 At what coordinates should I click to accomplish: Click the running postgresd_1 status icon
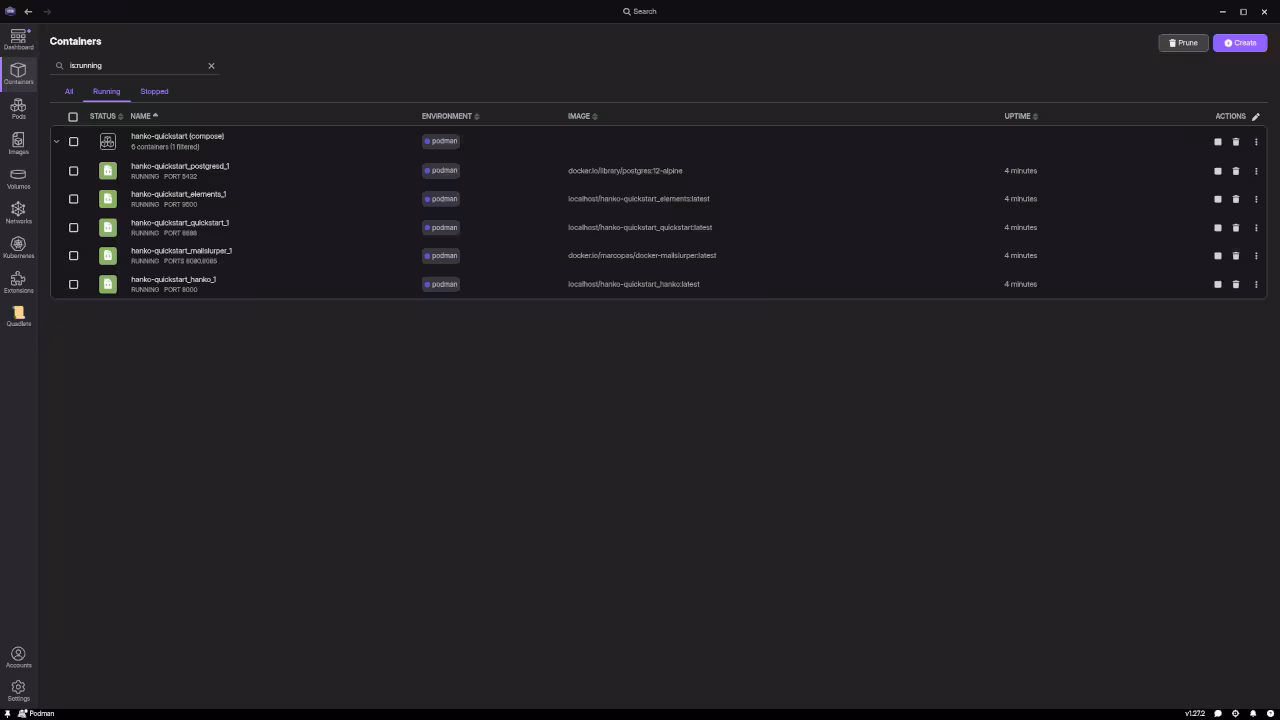click(x=108, y=171)
